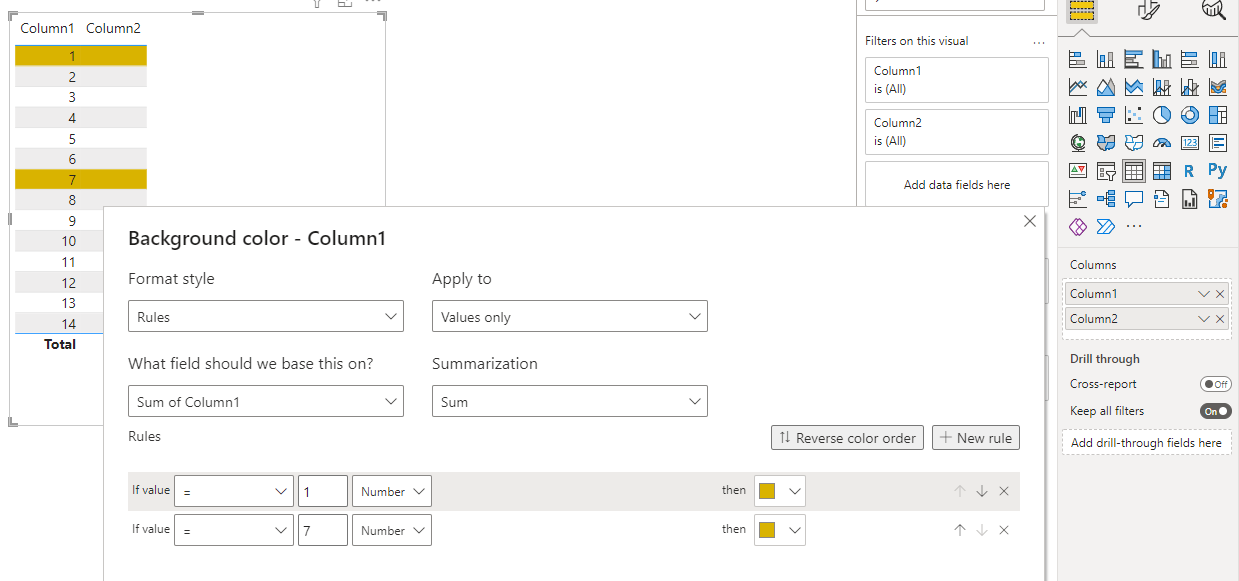1239x581 pixels.
Task: Click the Column2 table header
Action: pyautogui.click(x=113, y=28)
